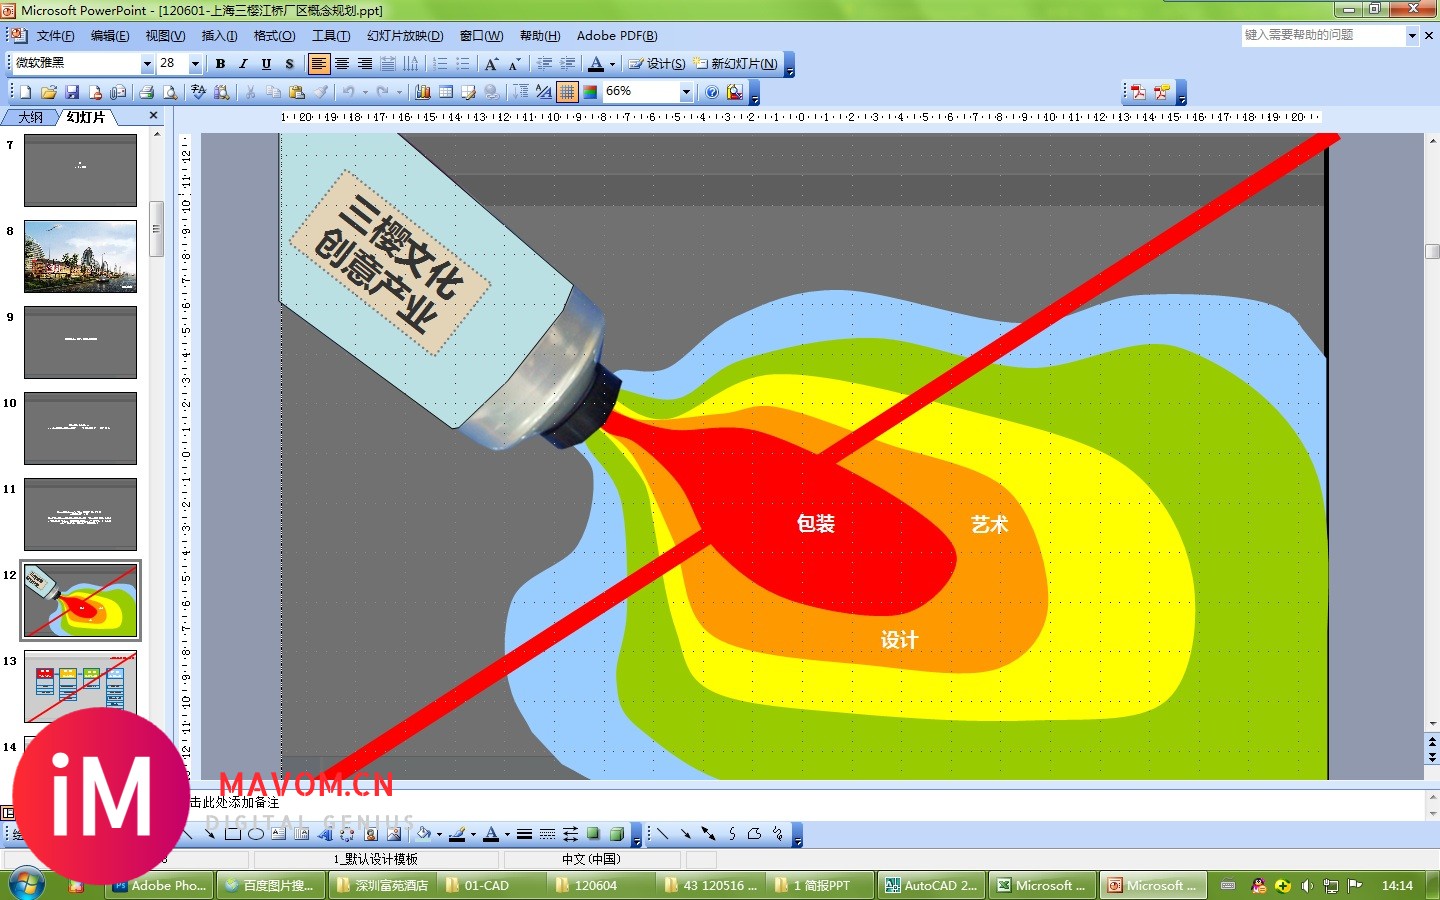Screen dimensions: 1440x900
Task: Click the insert WordArt icon
Action: tap(325, 834)
